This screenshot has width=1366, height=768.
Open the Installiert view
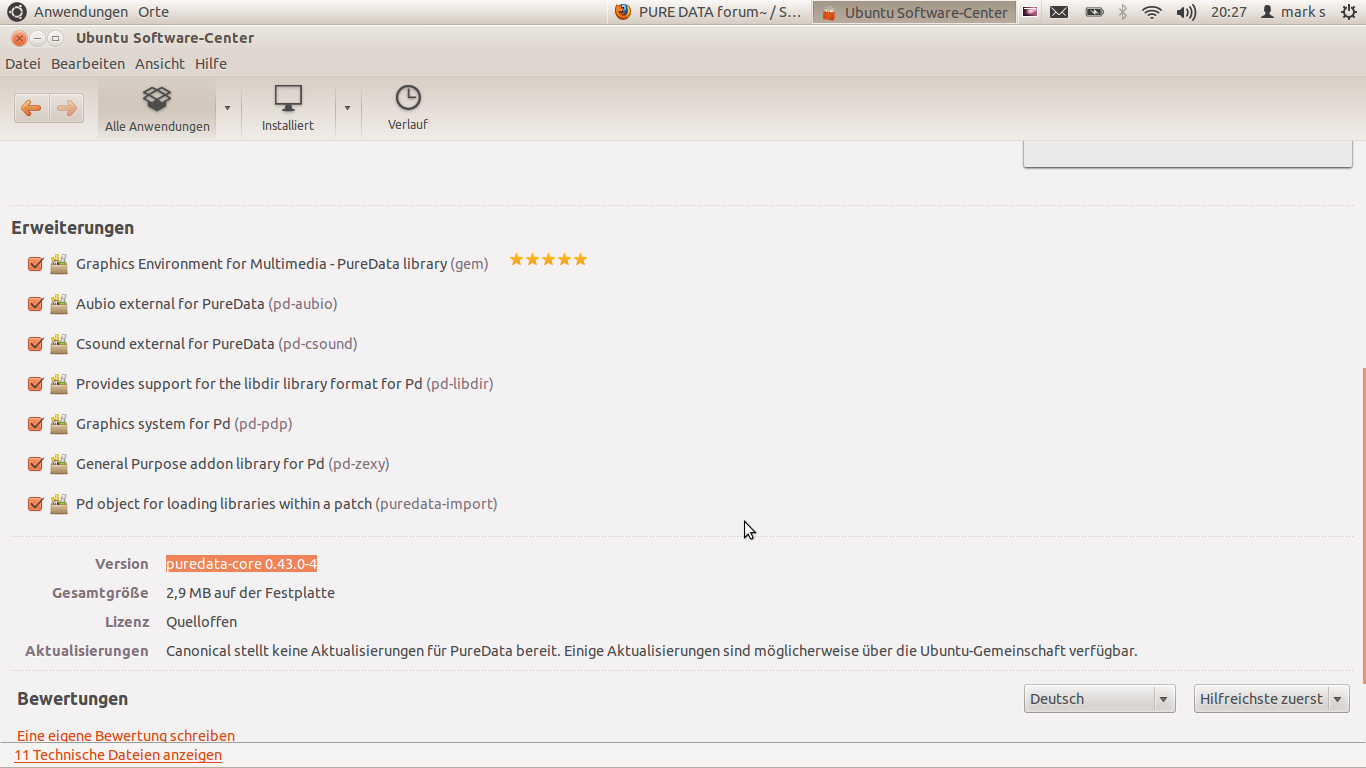pyautogui.click(x=288, y=109)
